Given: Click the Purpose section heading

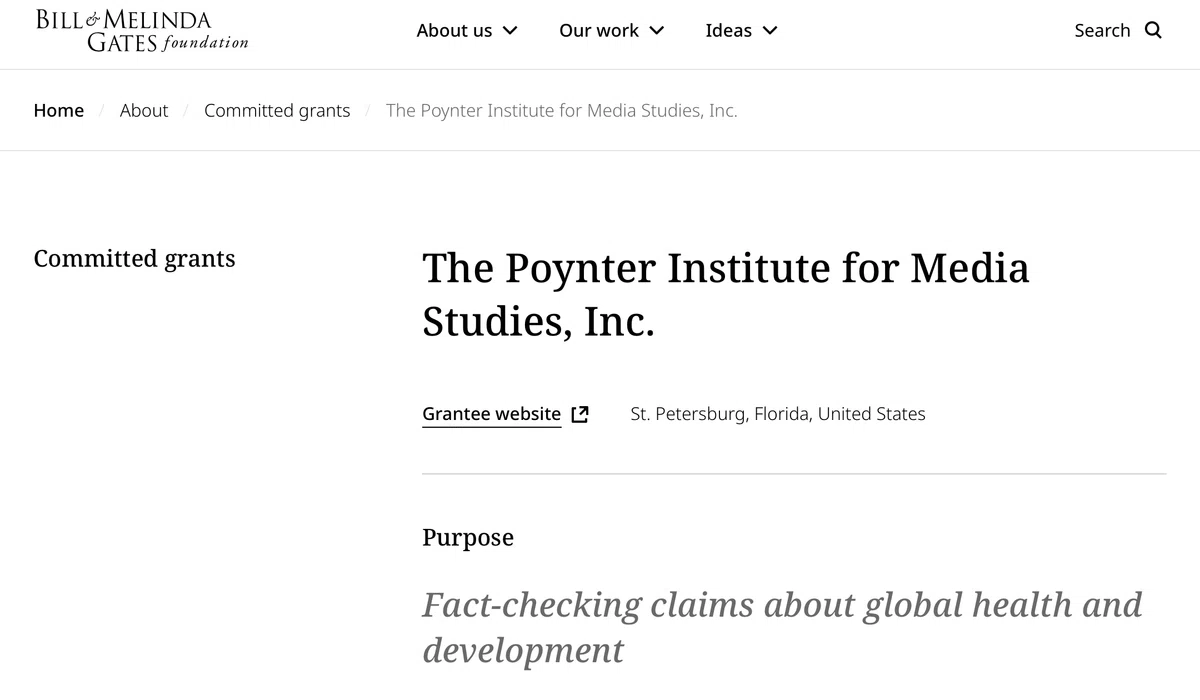Looking at the screenshot, I should point(468,538).
